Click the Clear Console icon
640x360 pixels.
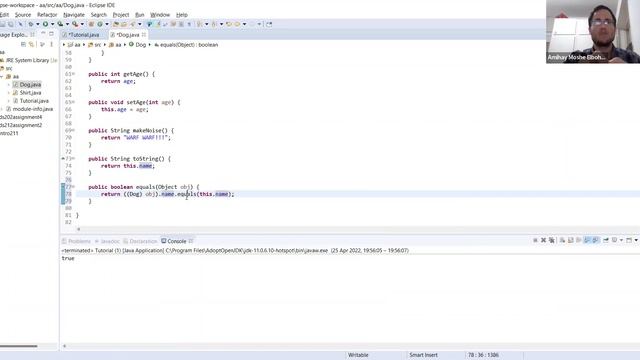pos(562,240)
